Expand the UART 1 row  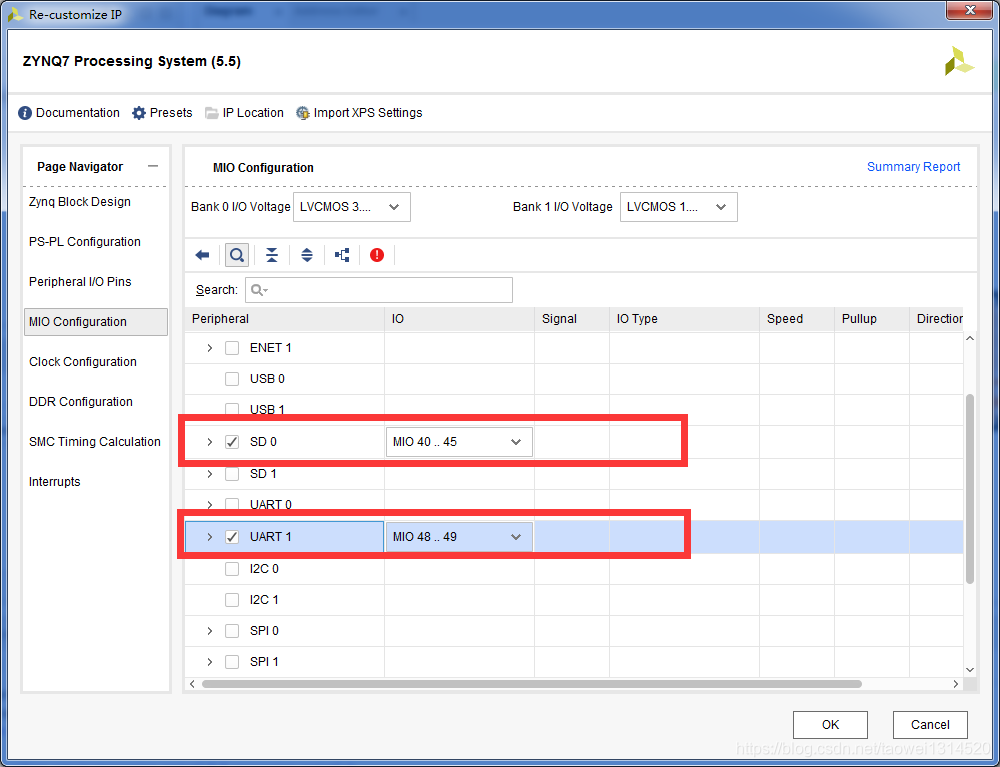[210, 537]
